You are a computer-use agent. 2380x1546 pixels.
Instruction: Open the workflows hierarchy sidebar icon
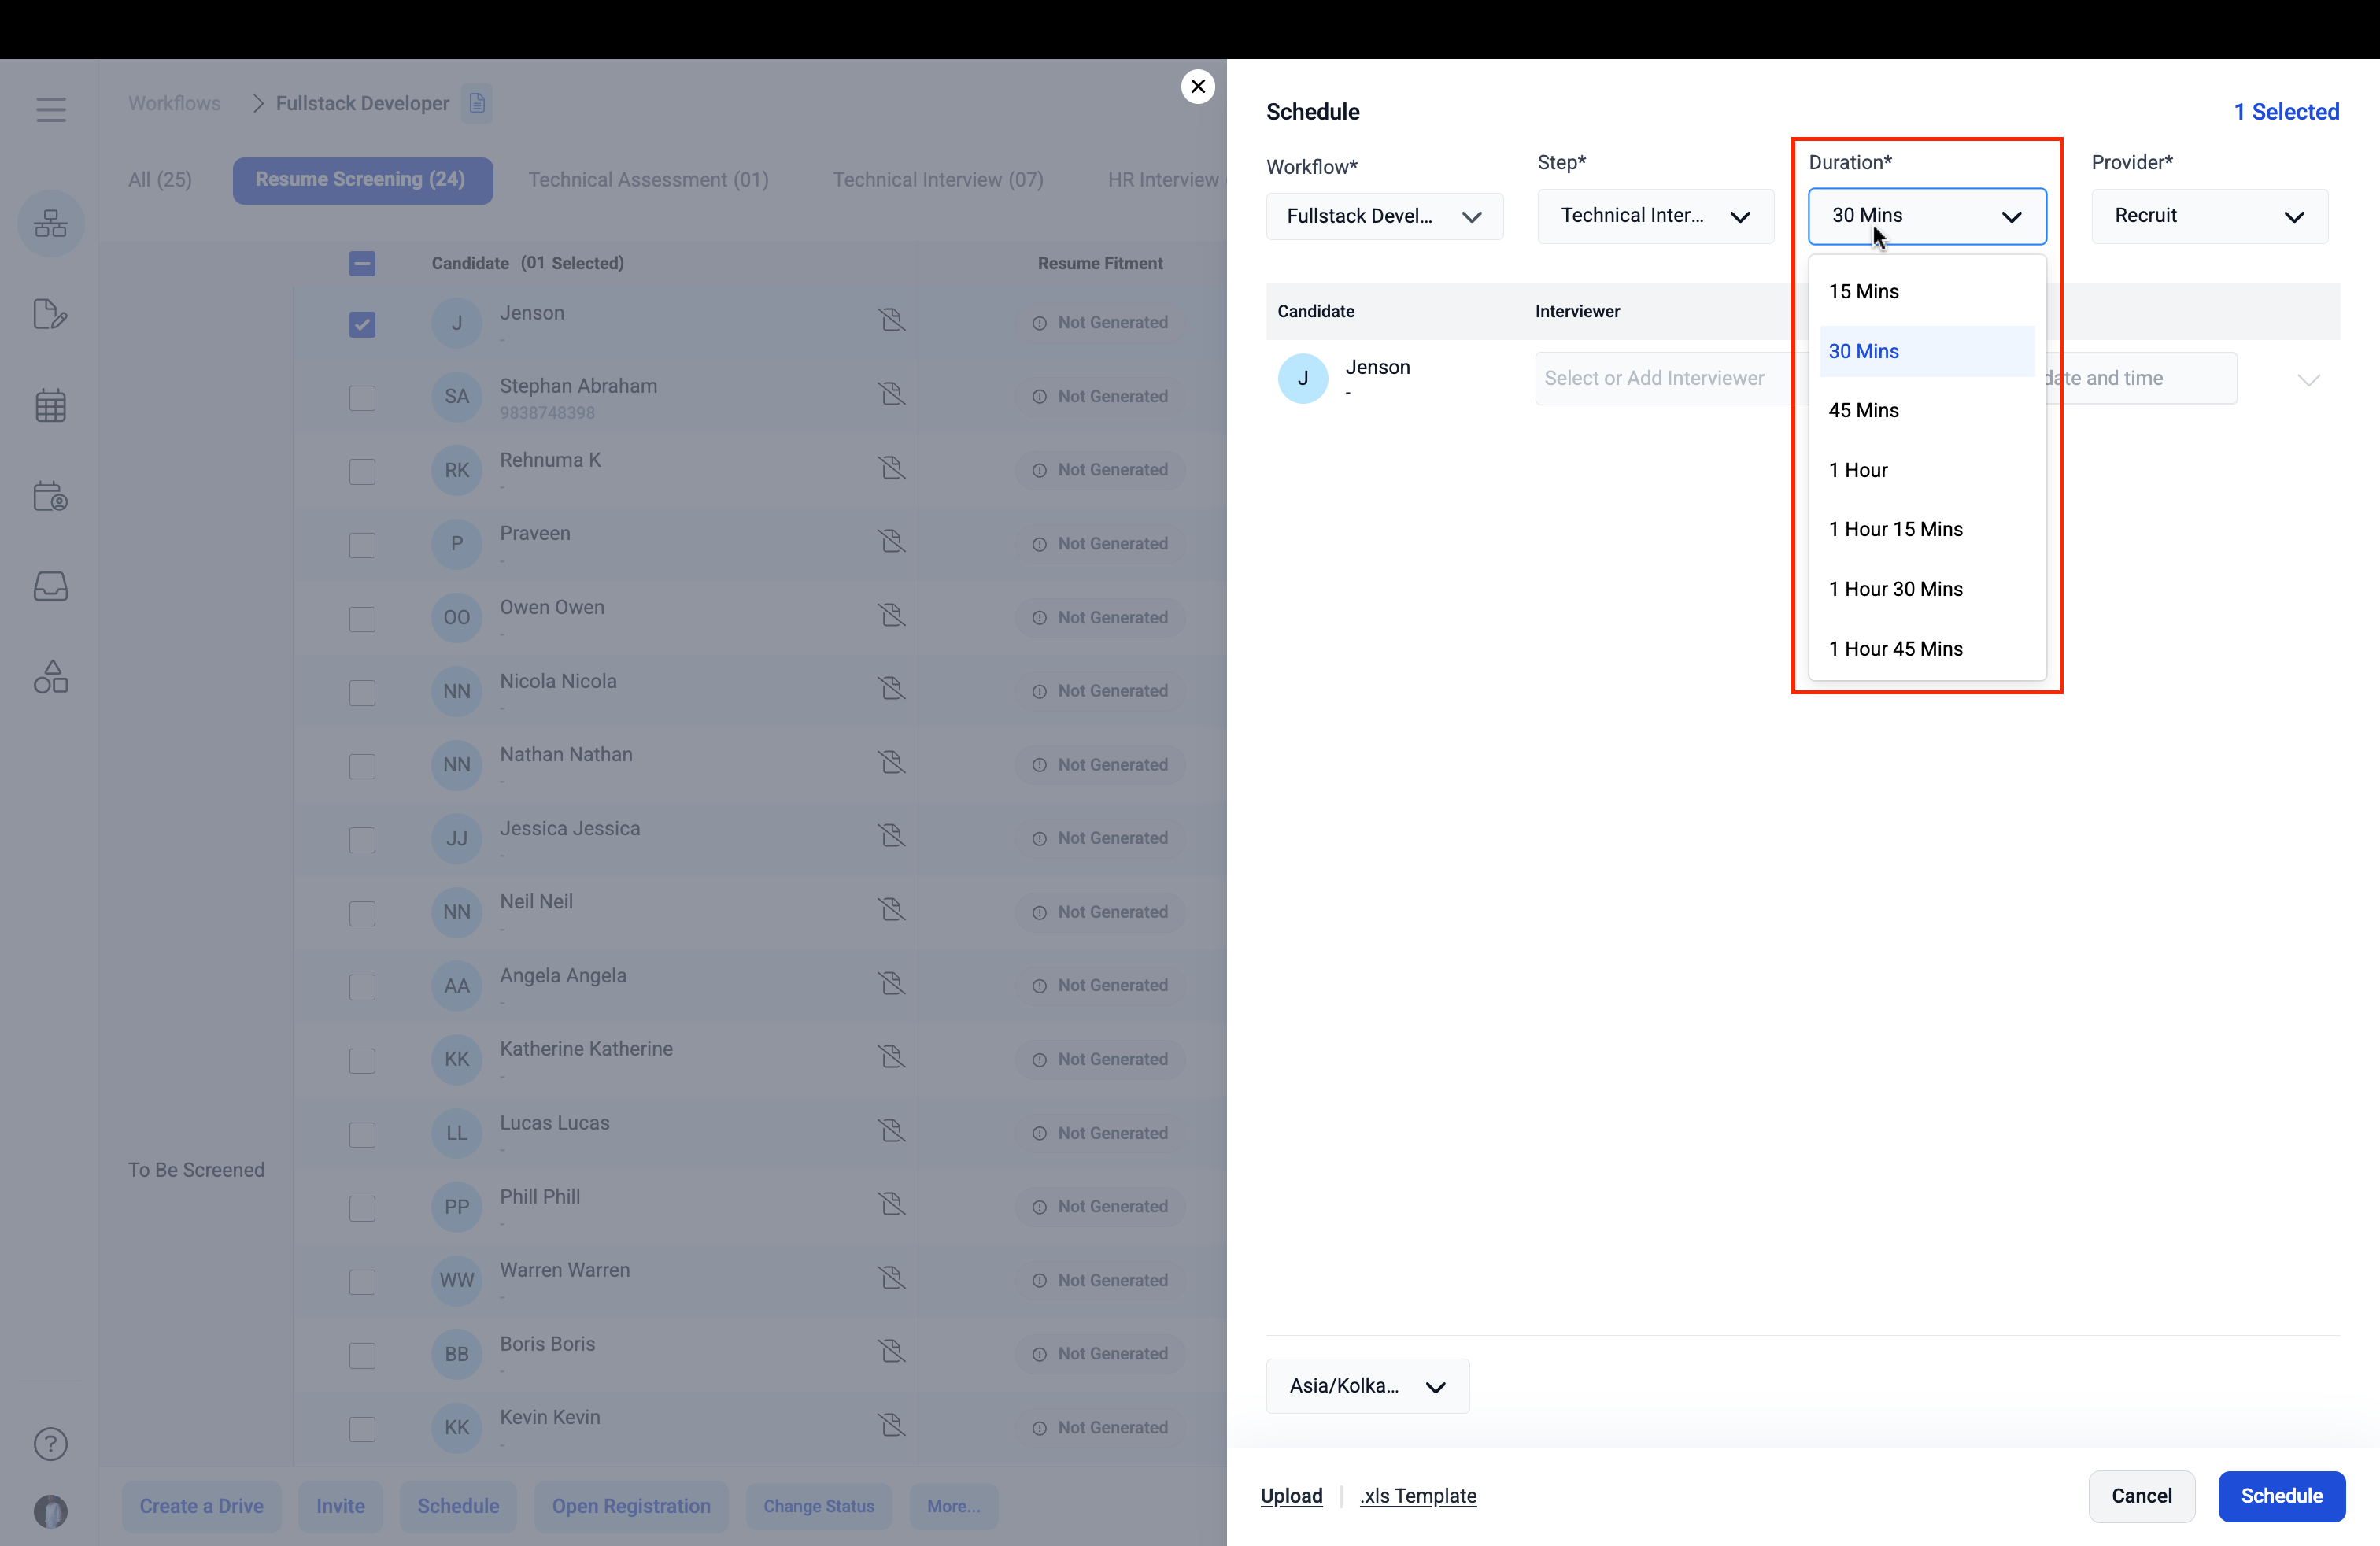(51, 223)
